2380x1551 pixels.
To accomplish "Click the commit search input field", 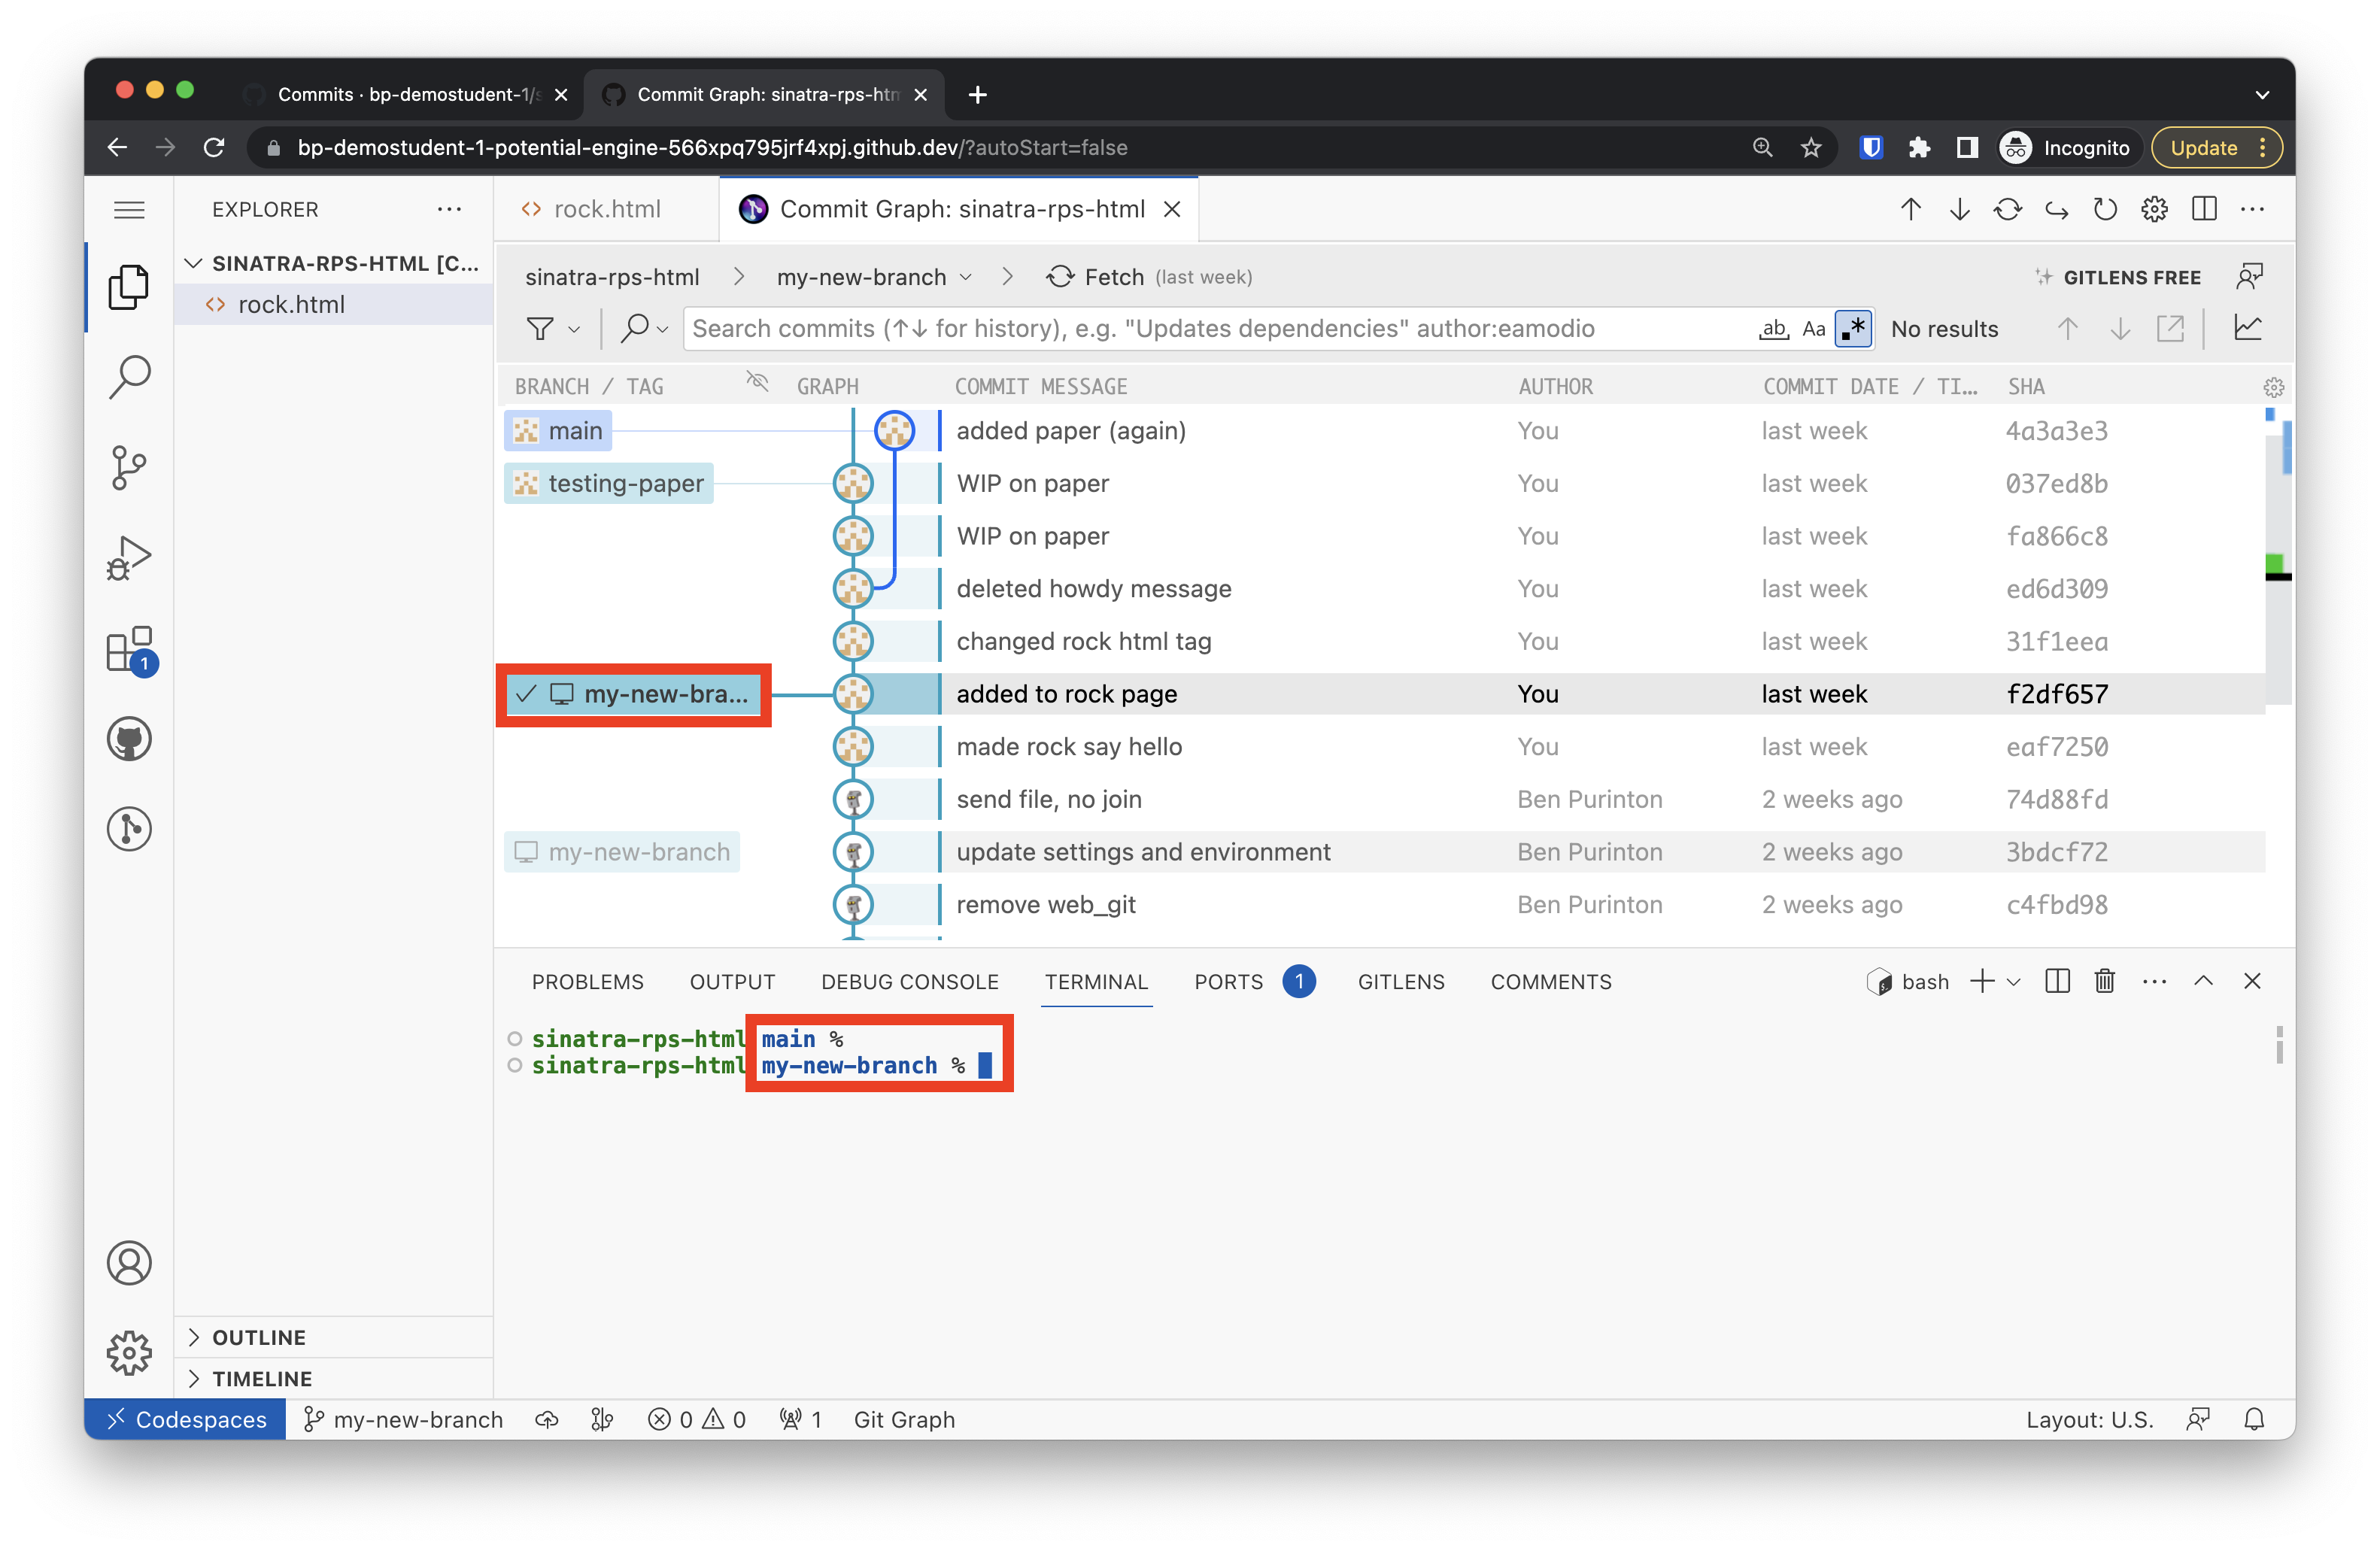I will [1220, 328].
